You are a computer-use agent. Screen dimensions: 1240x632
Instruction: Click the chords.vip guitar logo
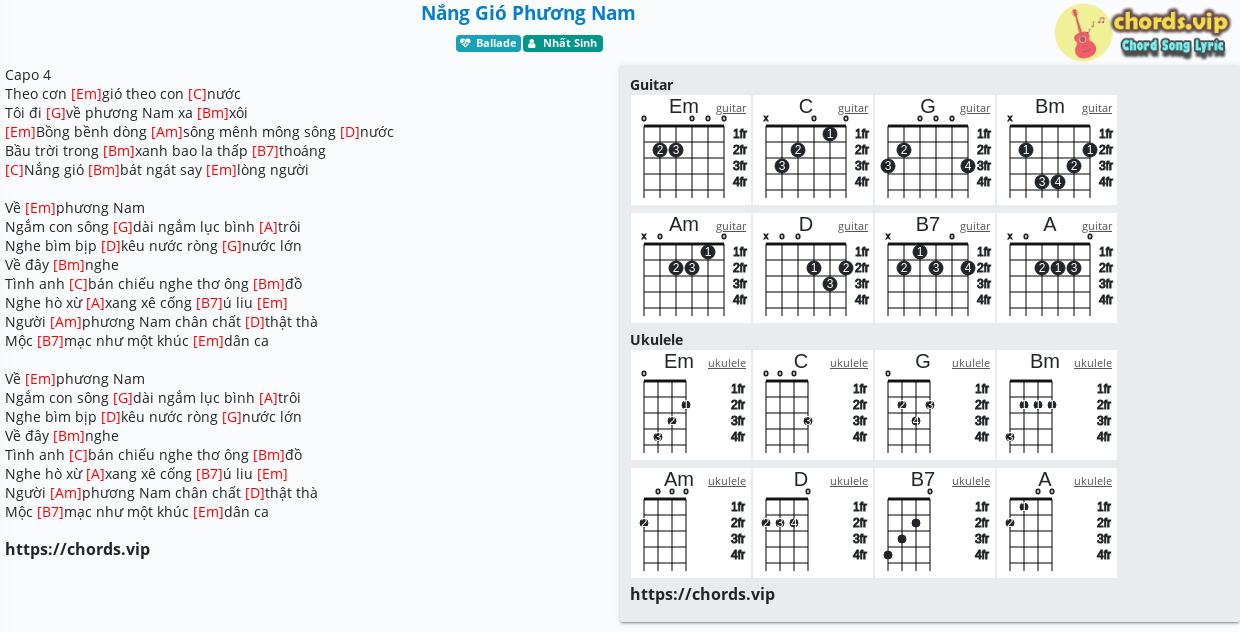(x=1141, y=32)
